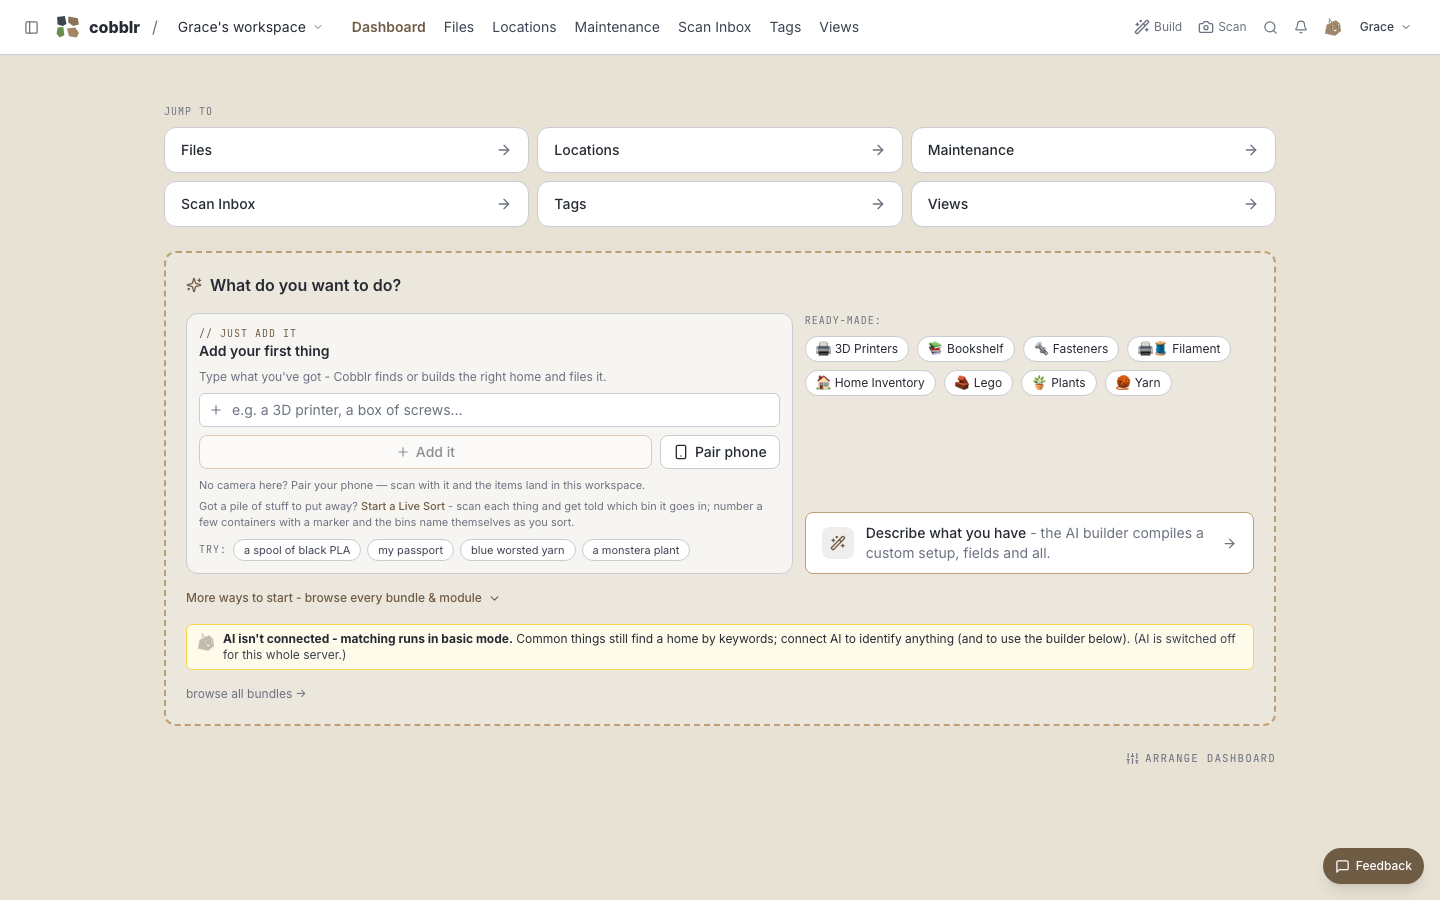The image size is (1440, 900).
Task: Open the Maintenance nav tab
Action: 617,27
